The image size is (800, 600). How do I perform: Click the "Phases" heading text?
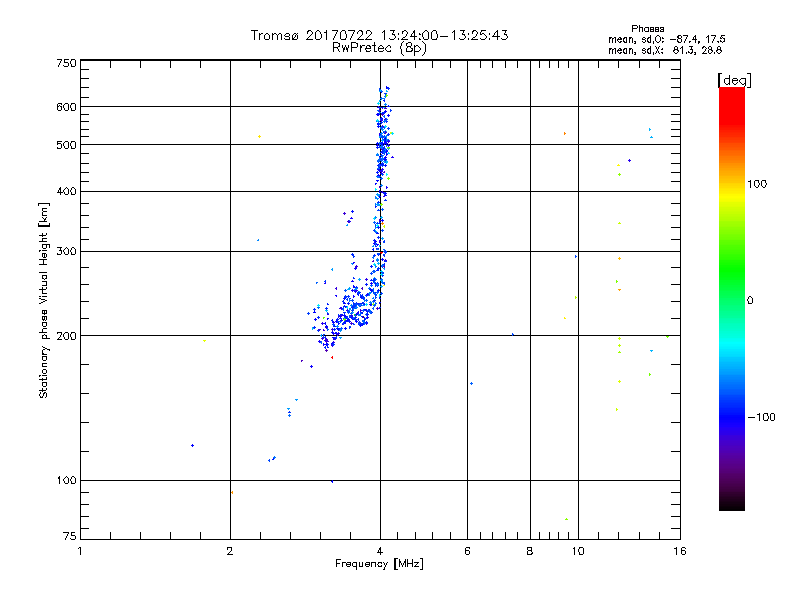click(647, 29)
